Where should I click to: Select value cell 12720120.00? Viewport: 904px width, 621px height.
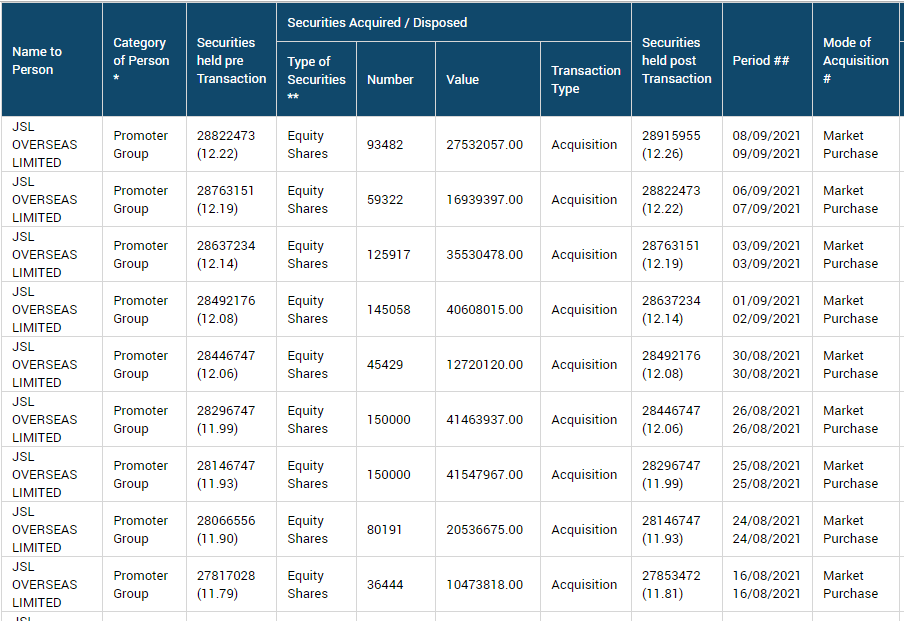point(488,364)
